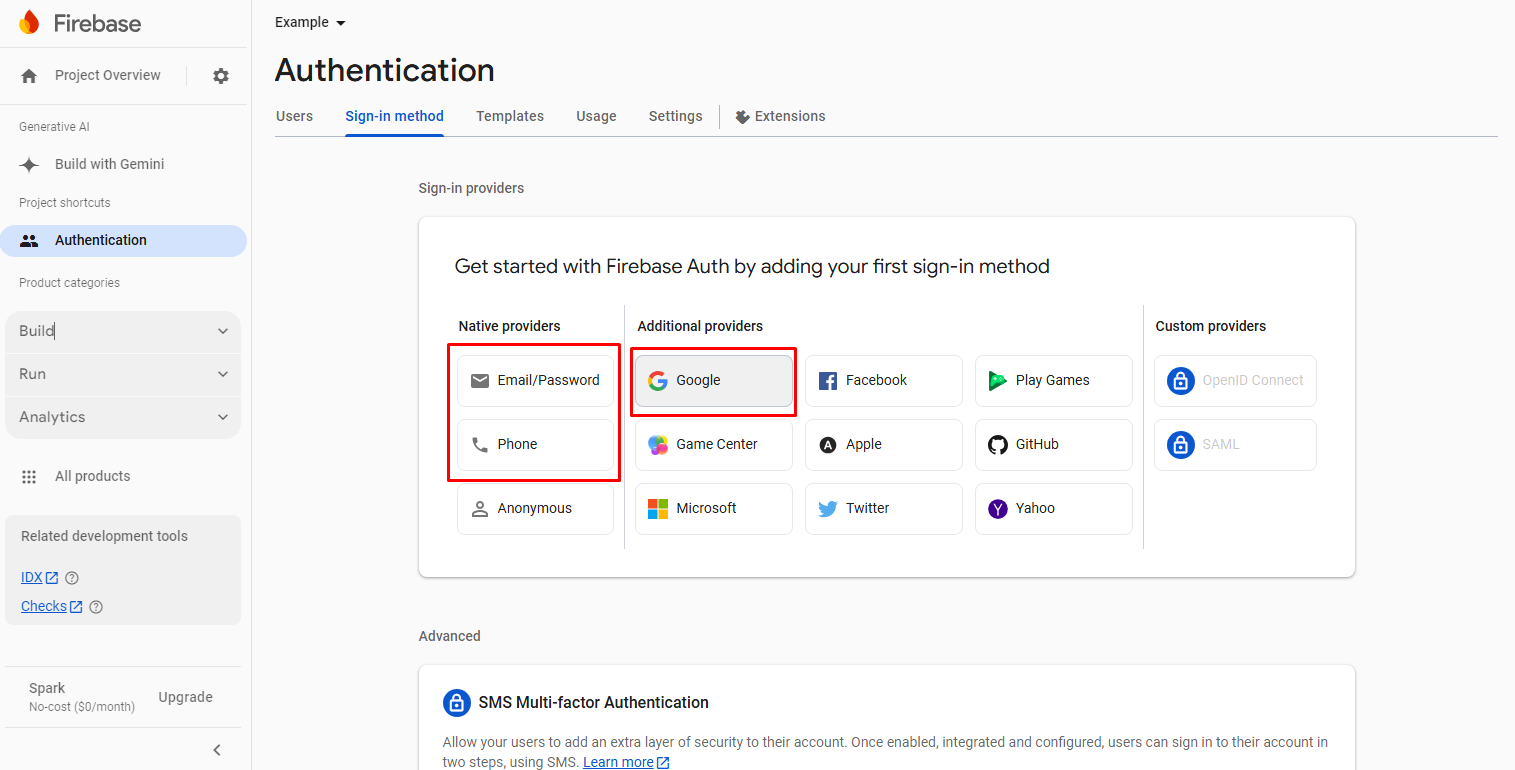Show help for Checks tool
The width and height of the screenshot is (1515, 770).
(96, 607)
